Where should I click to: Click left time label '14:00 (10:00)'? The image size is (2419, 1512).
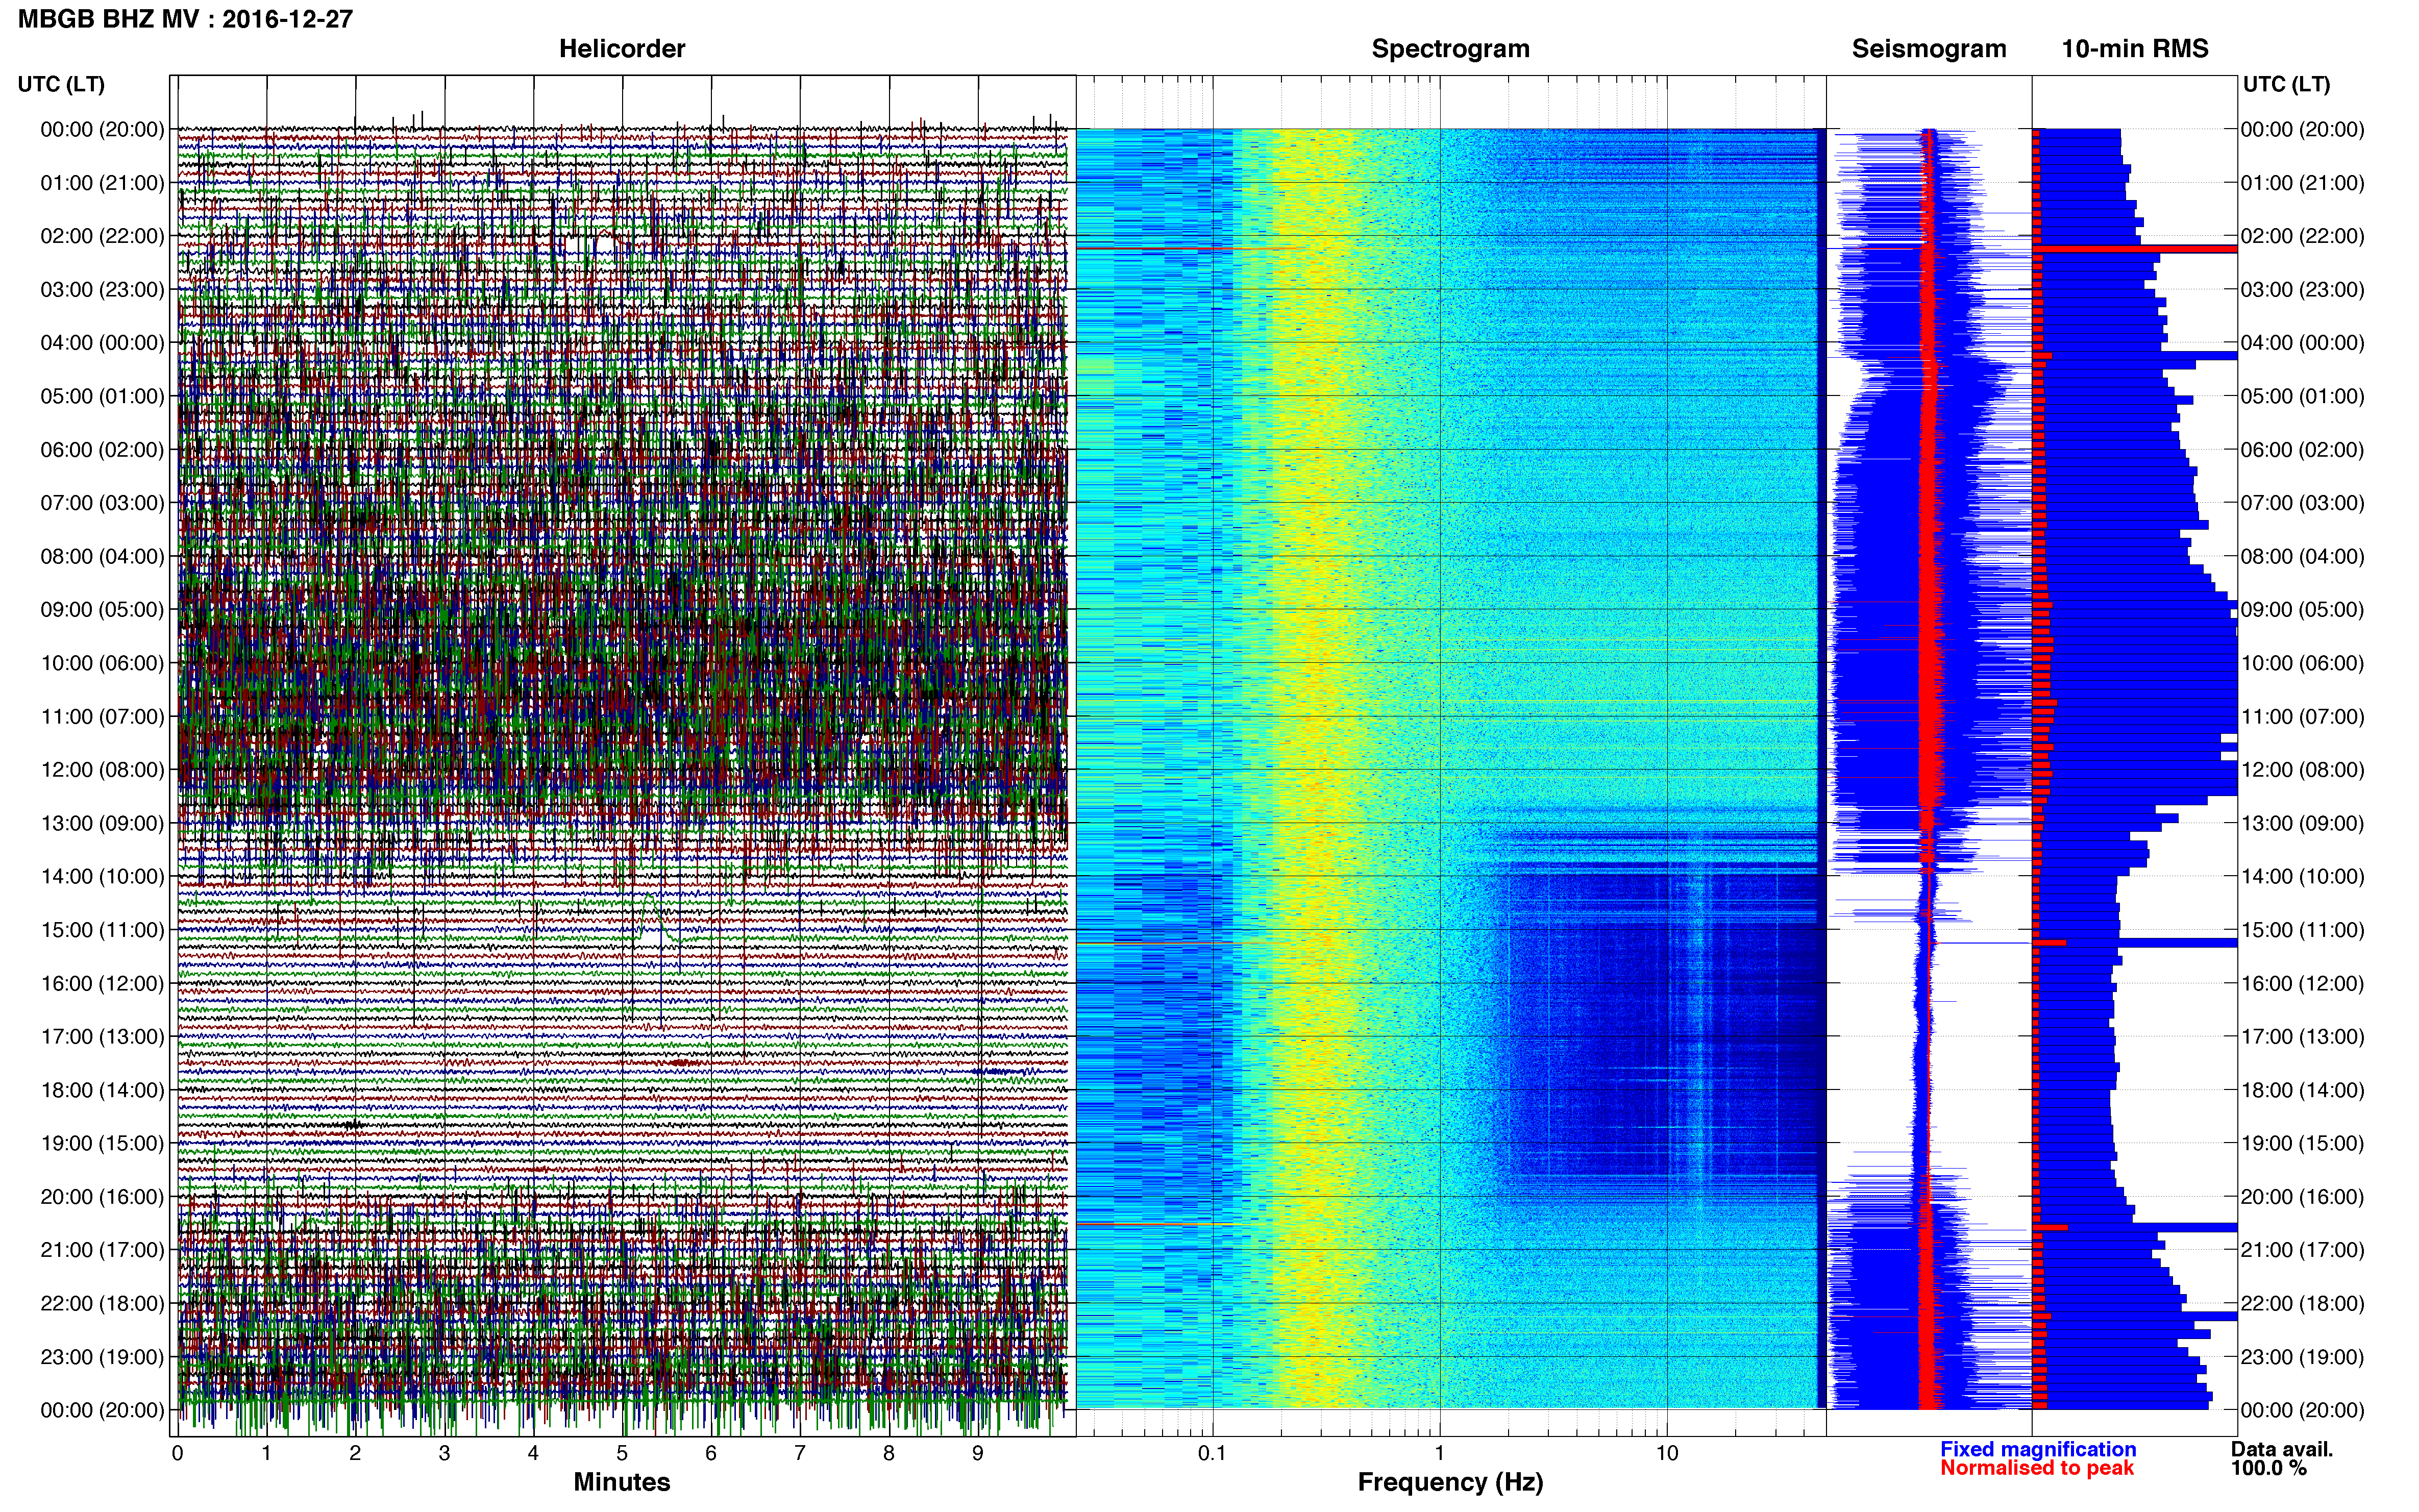(102, 877)
